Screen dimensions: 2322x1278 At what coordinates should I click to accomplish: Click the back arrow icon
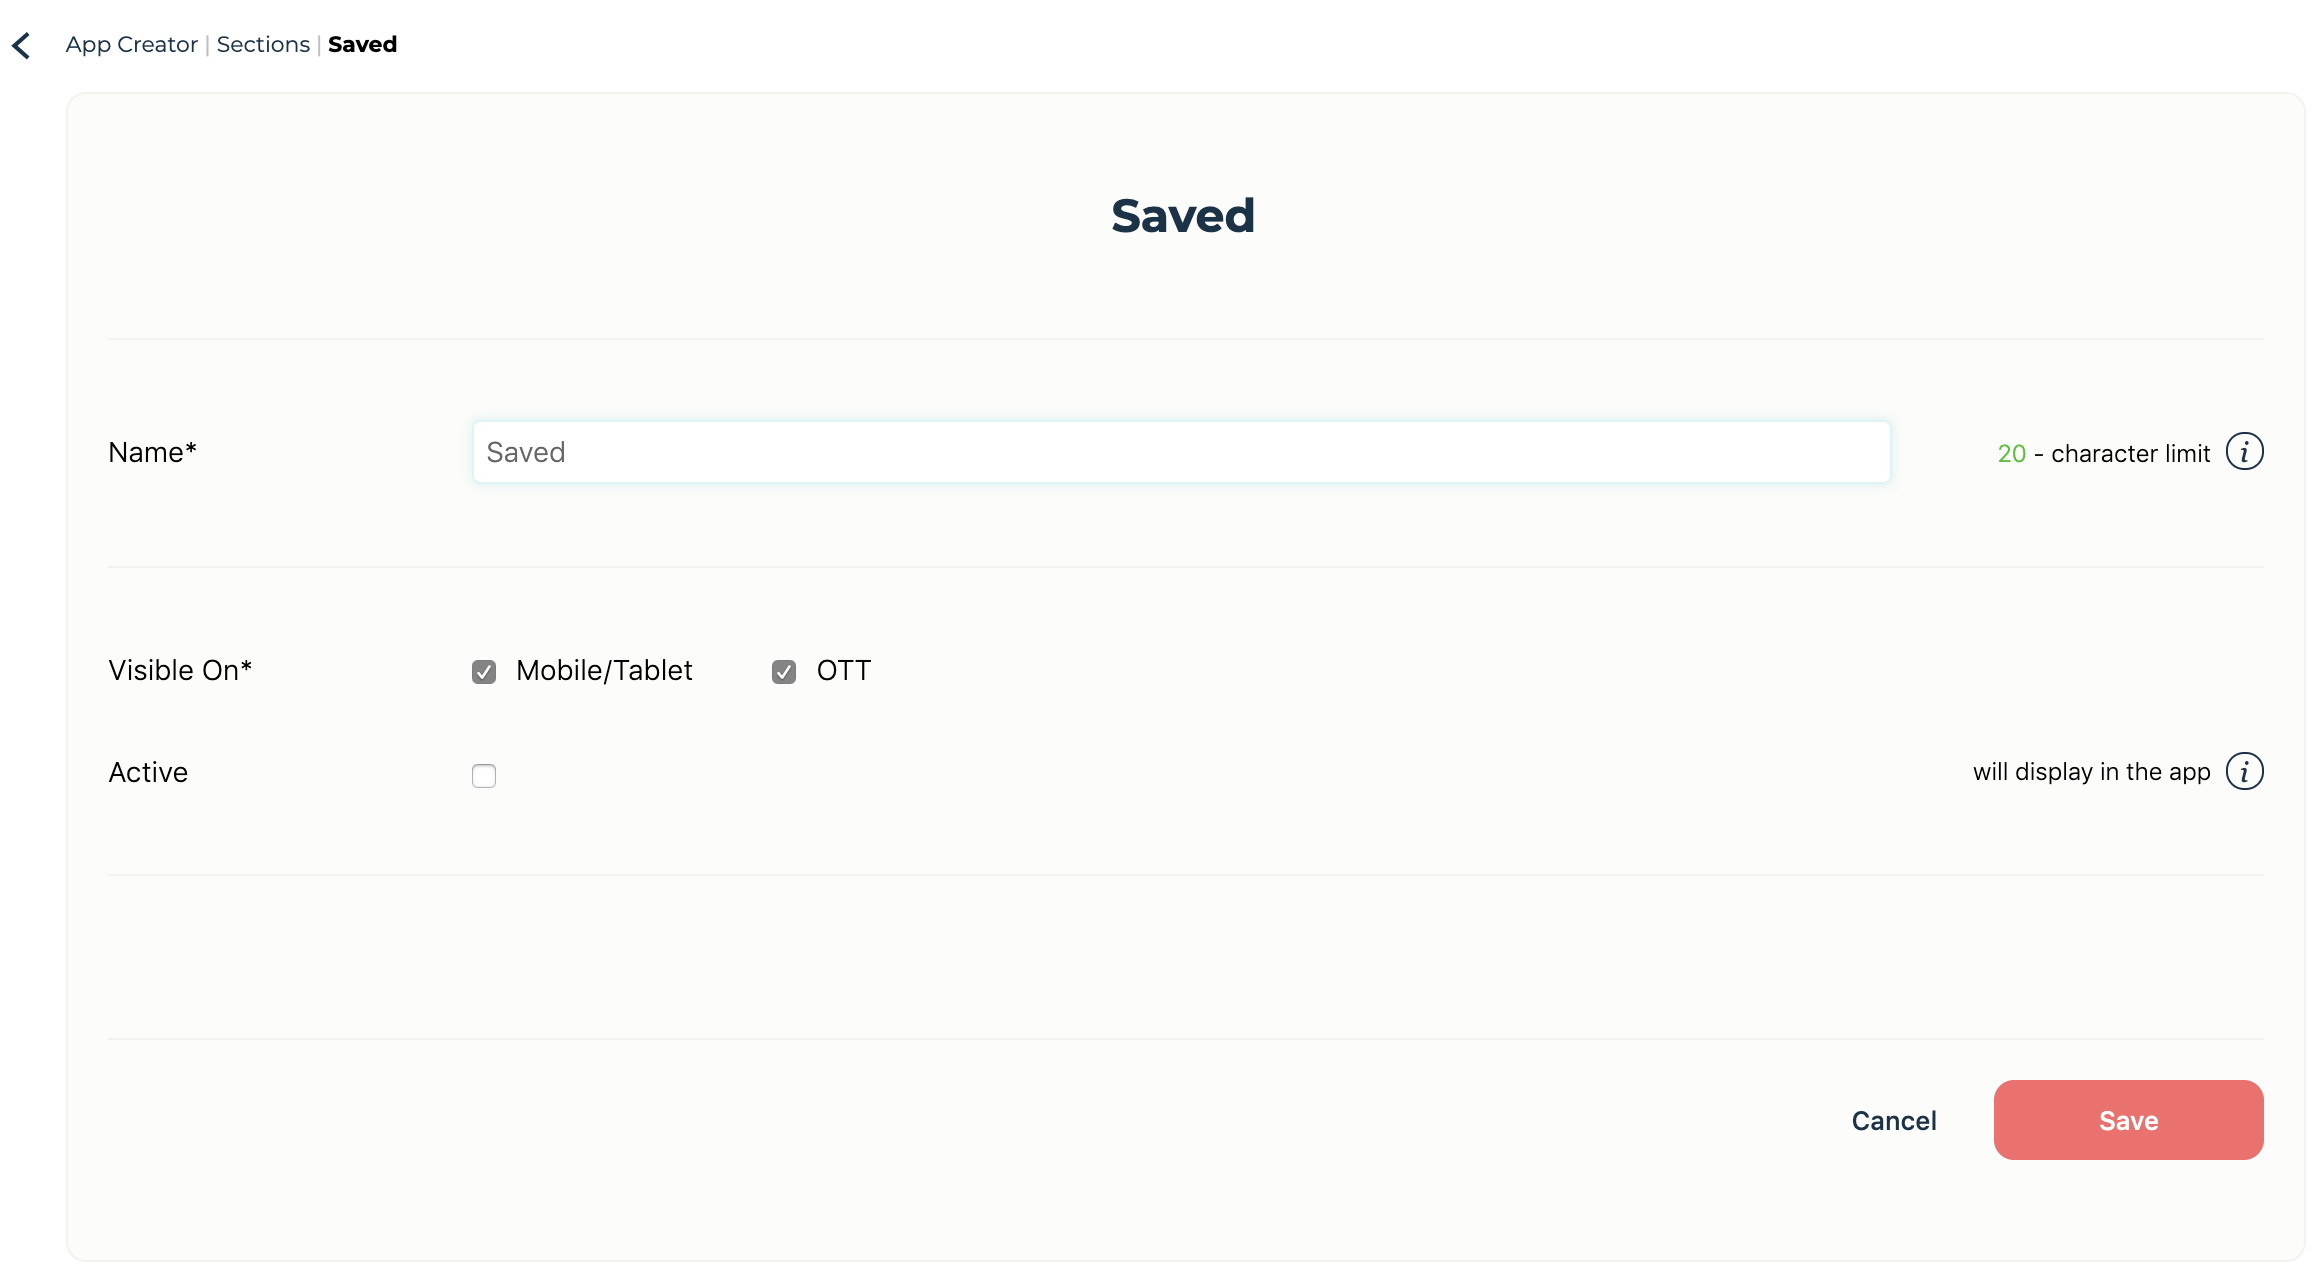pos(21,45)
